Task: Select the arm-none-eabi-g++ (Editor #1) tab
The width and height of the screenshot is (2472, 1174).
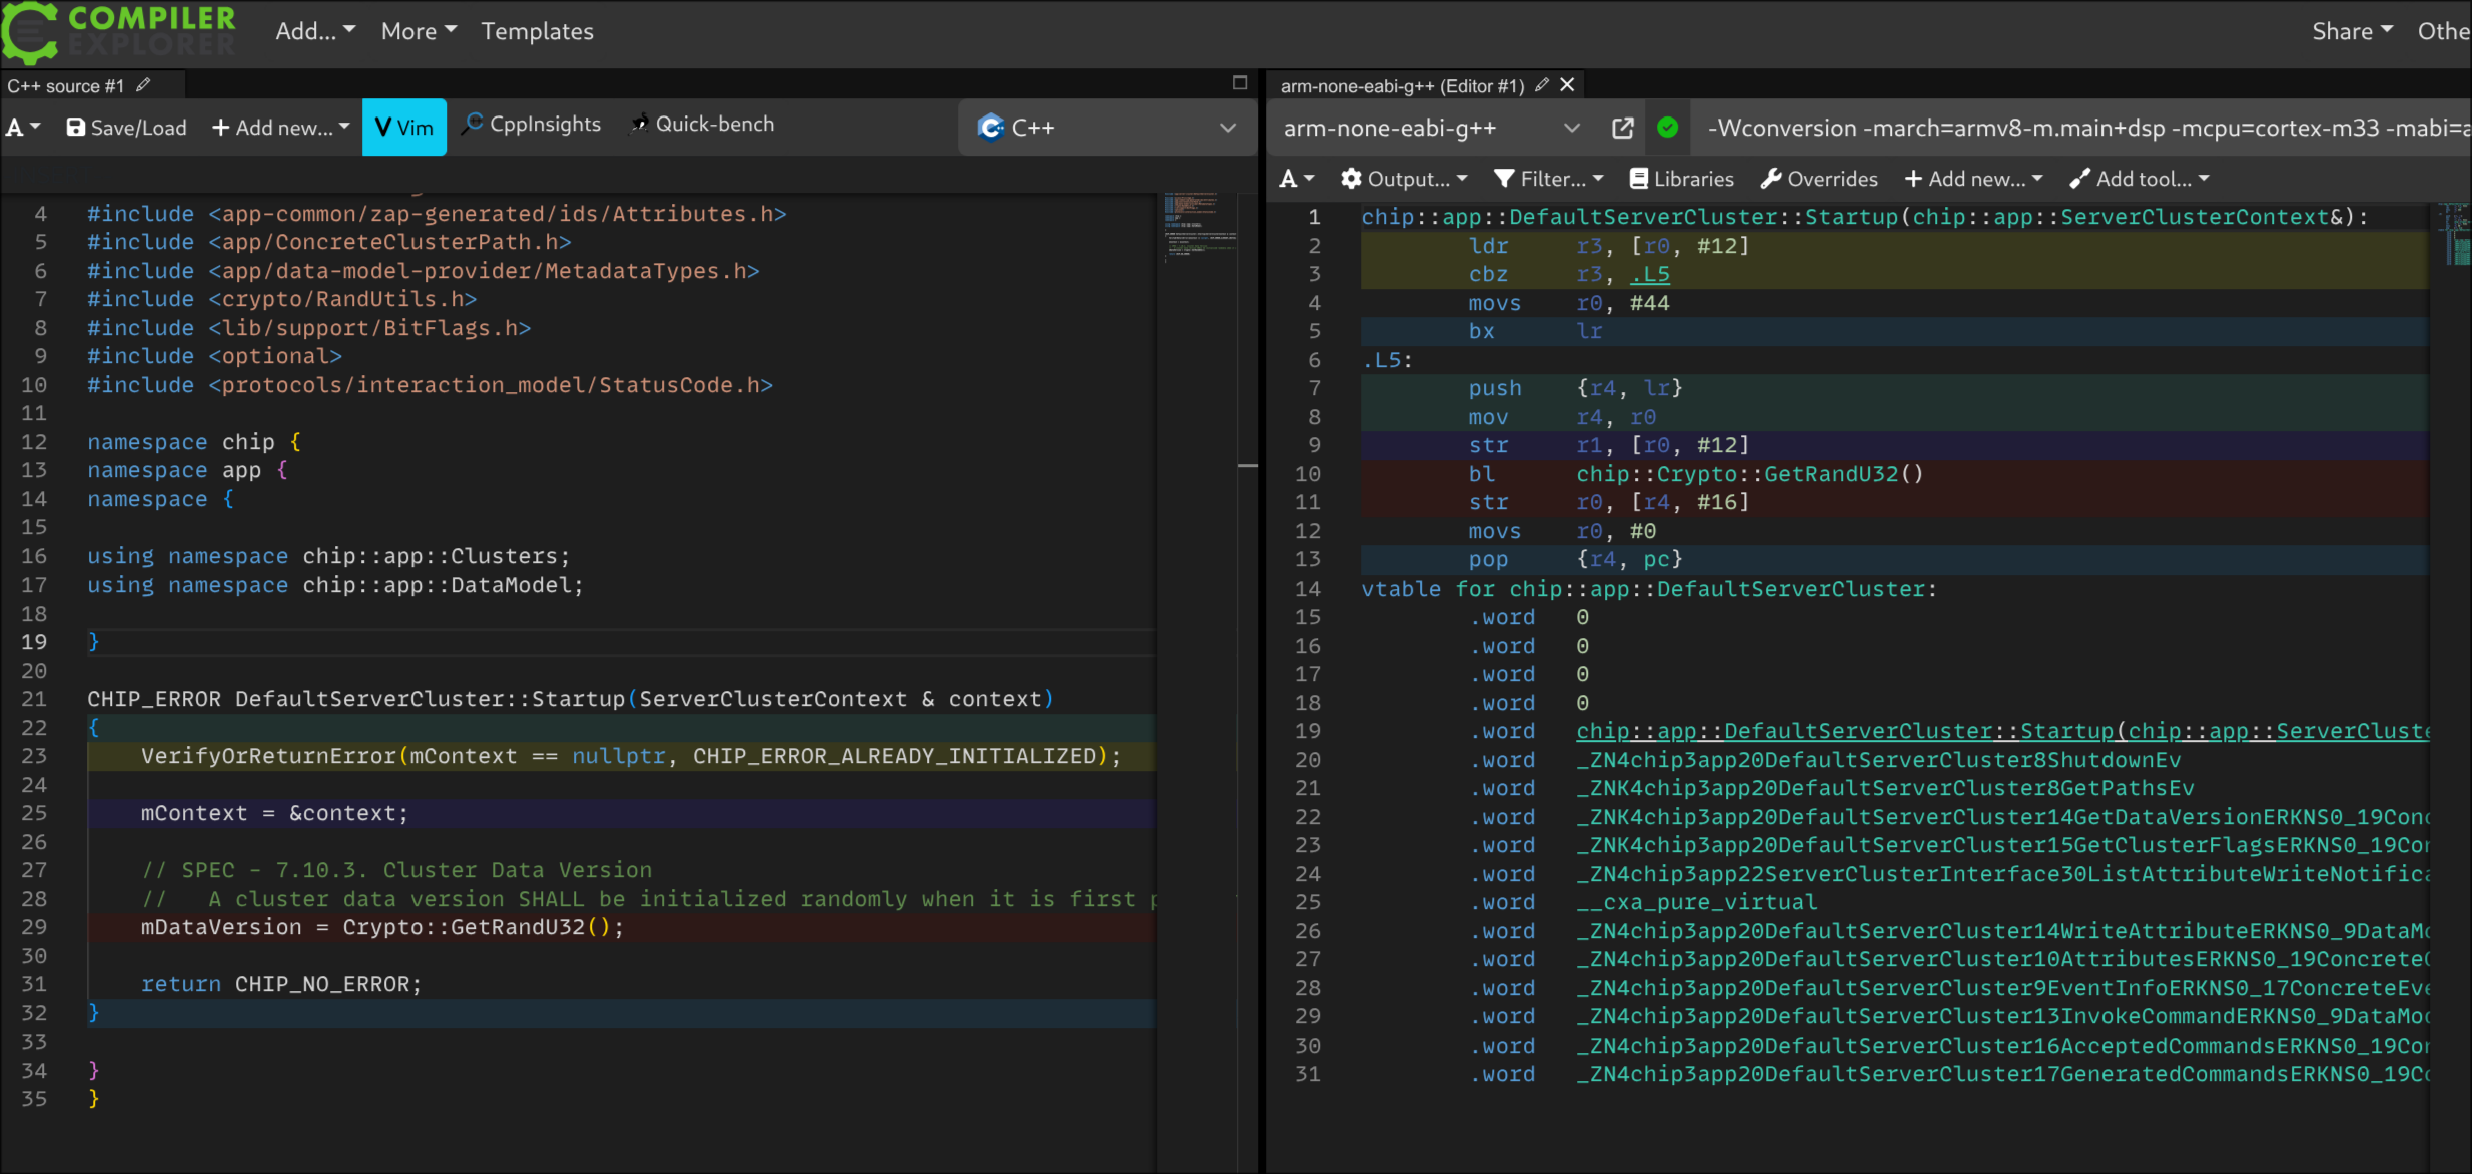Action: point(1402,86)
